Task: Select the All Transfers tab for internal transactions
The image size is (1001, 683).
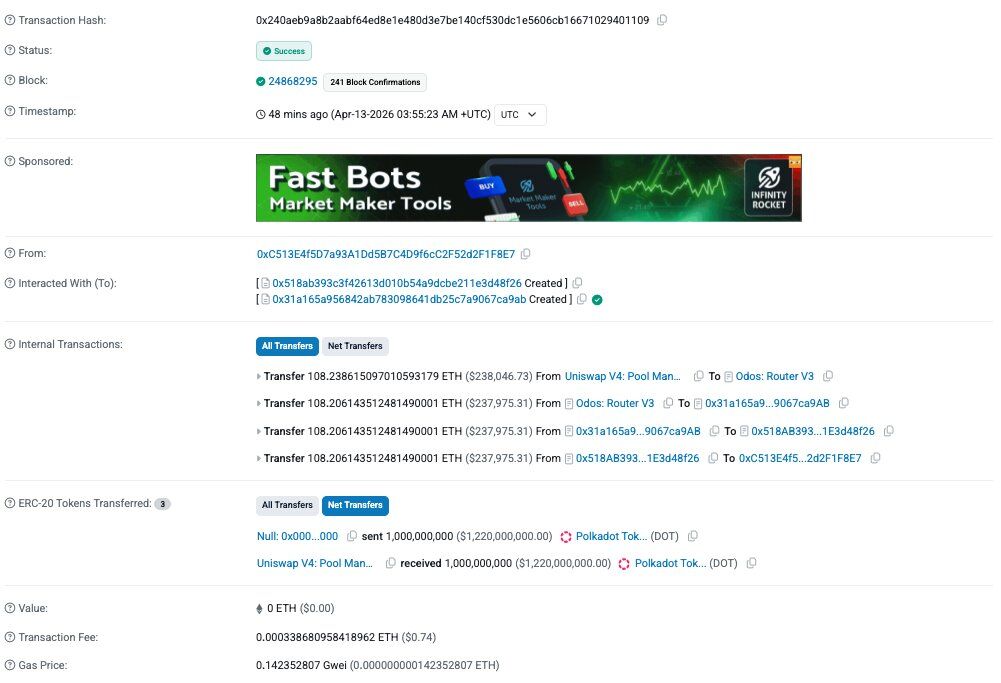Action: point(287,346)
